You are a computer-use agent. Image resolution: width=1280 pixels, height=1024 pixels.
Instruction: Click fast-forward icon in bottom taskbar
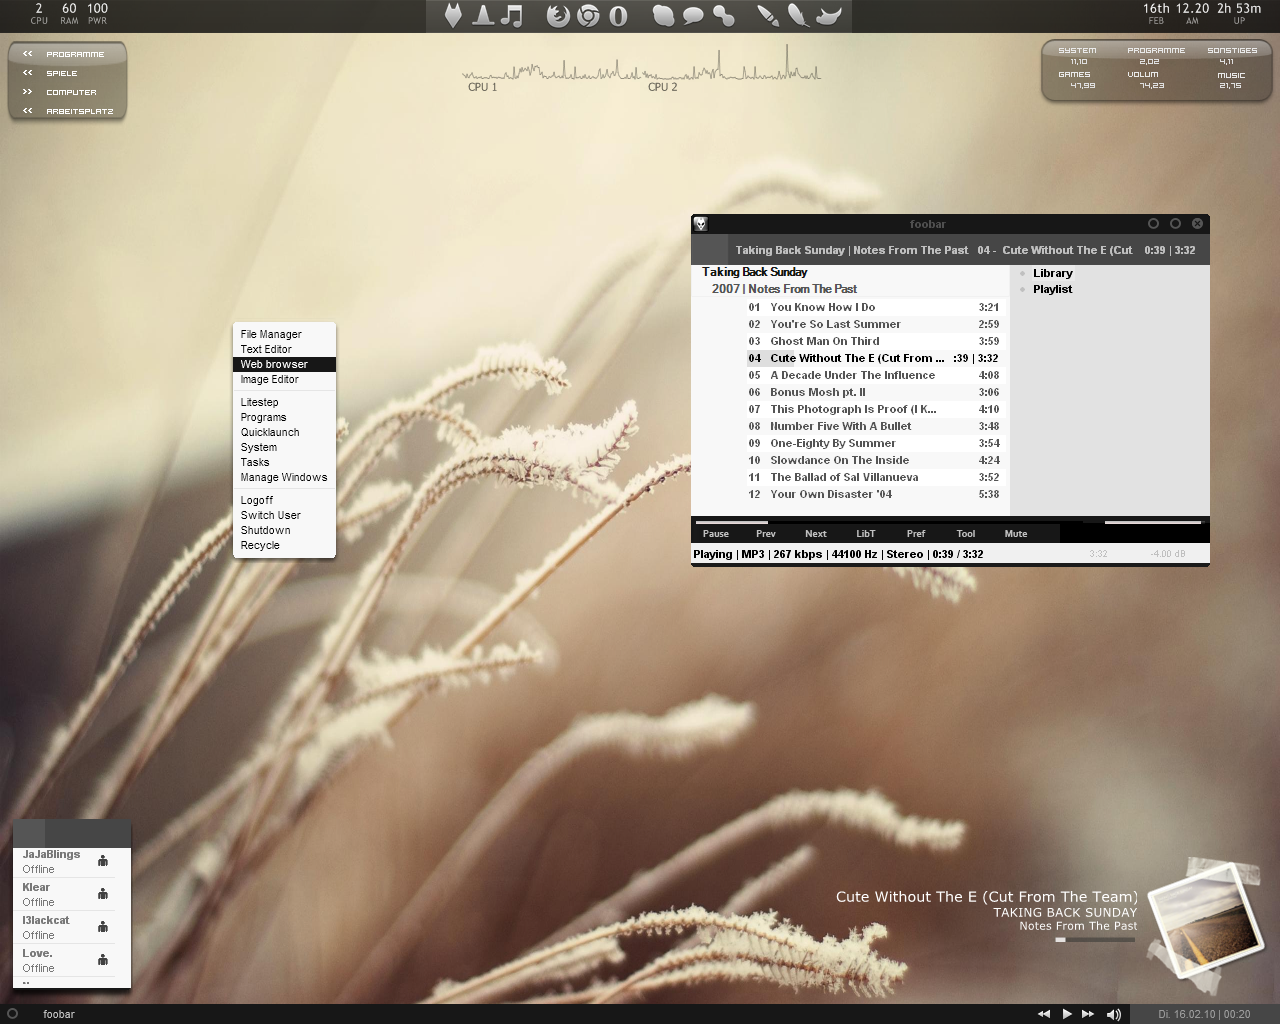tap(1088, 1014)
